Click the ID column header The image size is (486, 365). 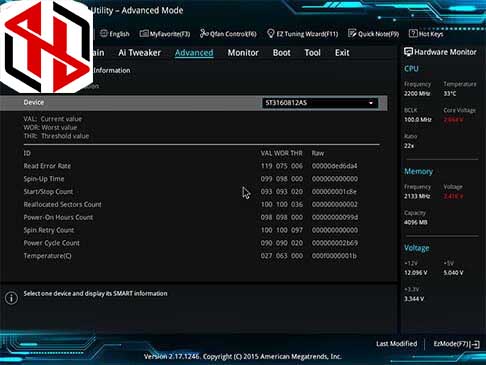[27, 153]
